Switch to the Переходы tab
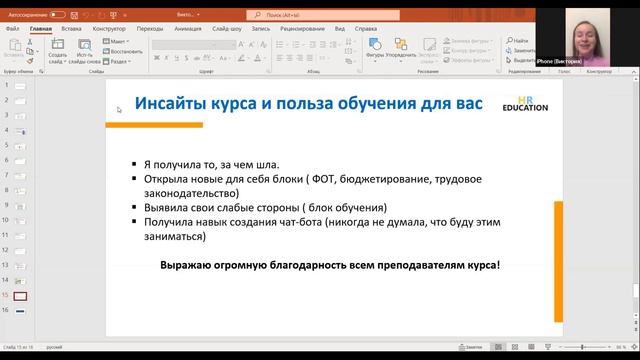This screenshot has width=640, height=360. point(150,29)
